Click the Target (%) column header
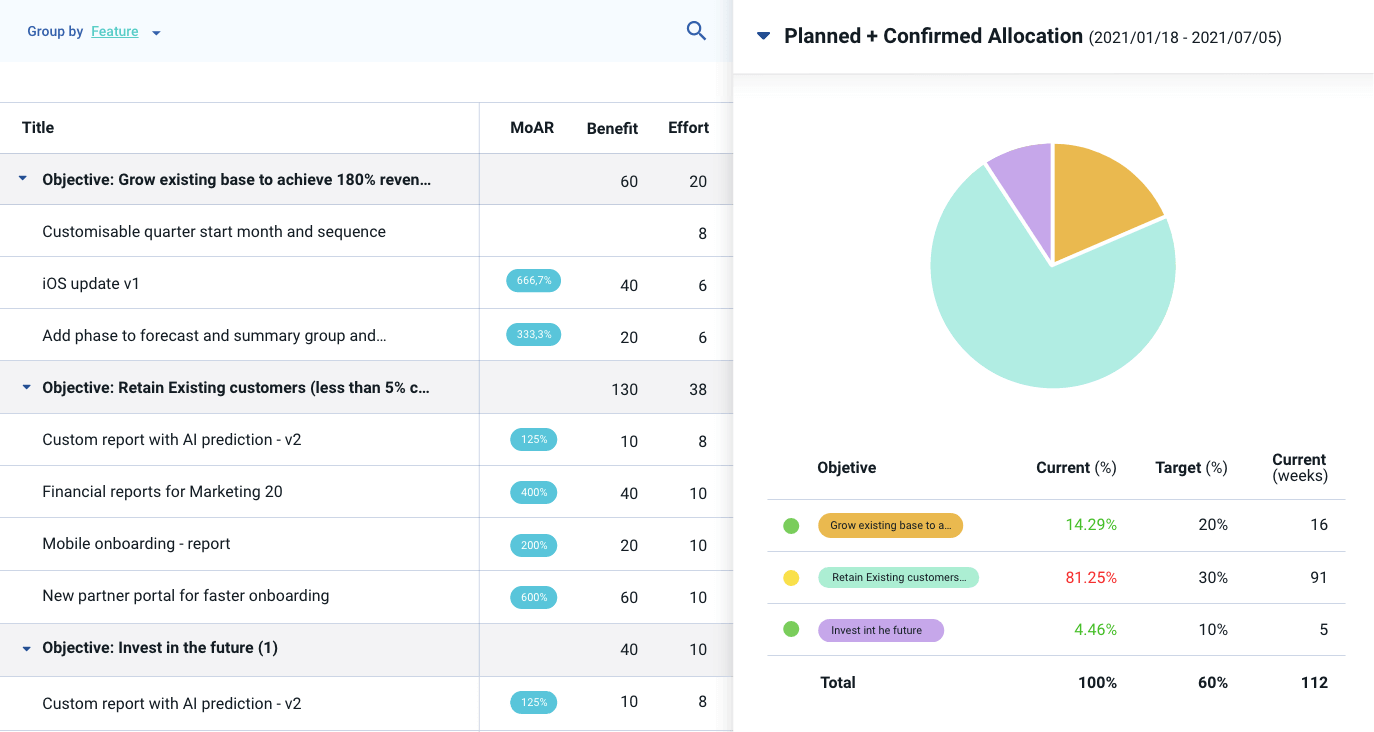The image size is (1374, 732). [x=1191, y=467]
